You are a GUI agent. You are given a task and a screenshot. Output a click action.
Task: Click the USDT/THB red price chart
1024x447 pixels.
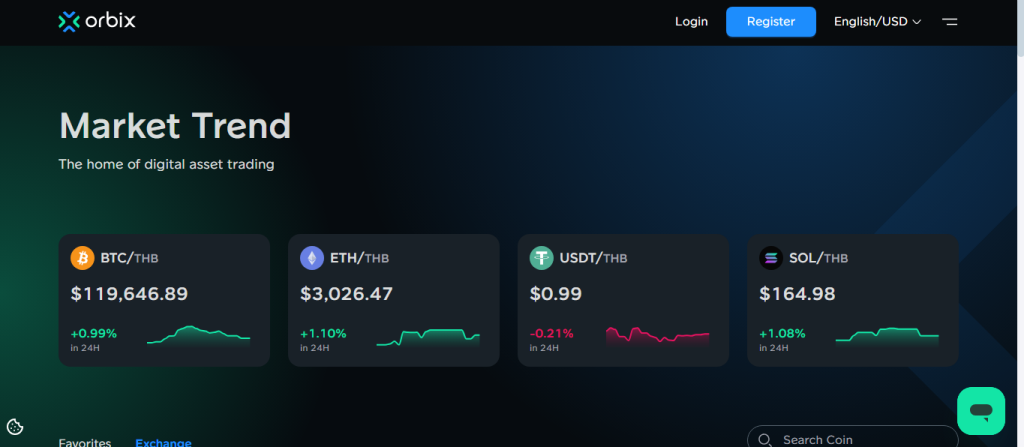tap(657, 336)
